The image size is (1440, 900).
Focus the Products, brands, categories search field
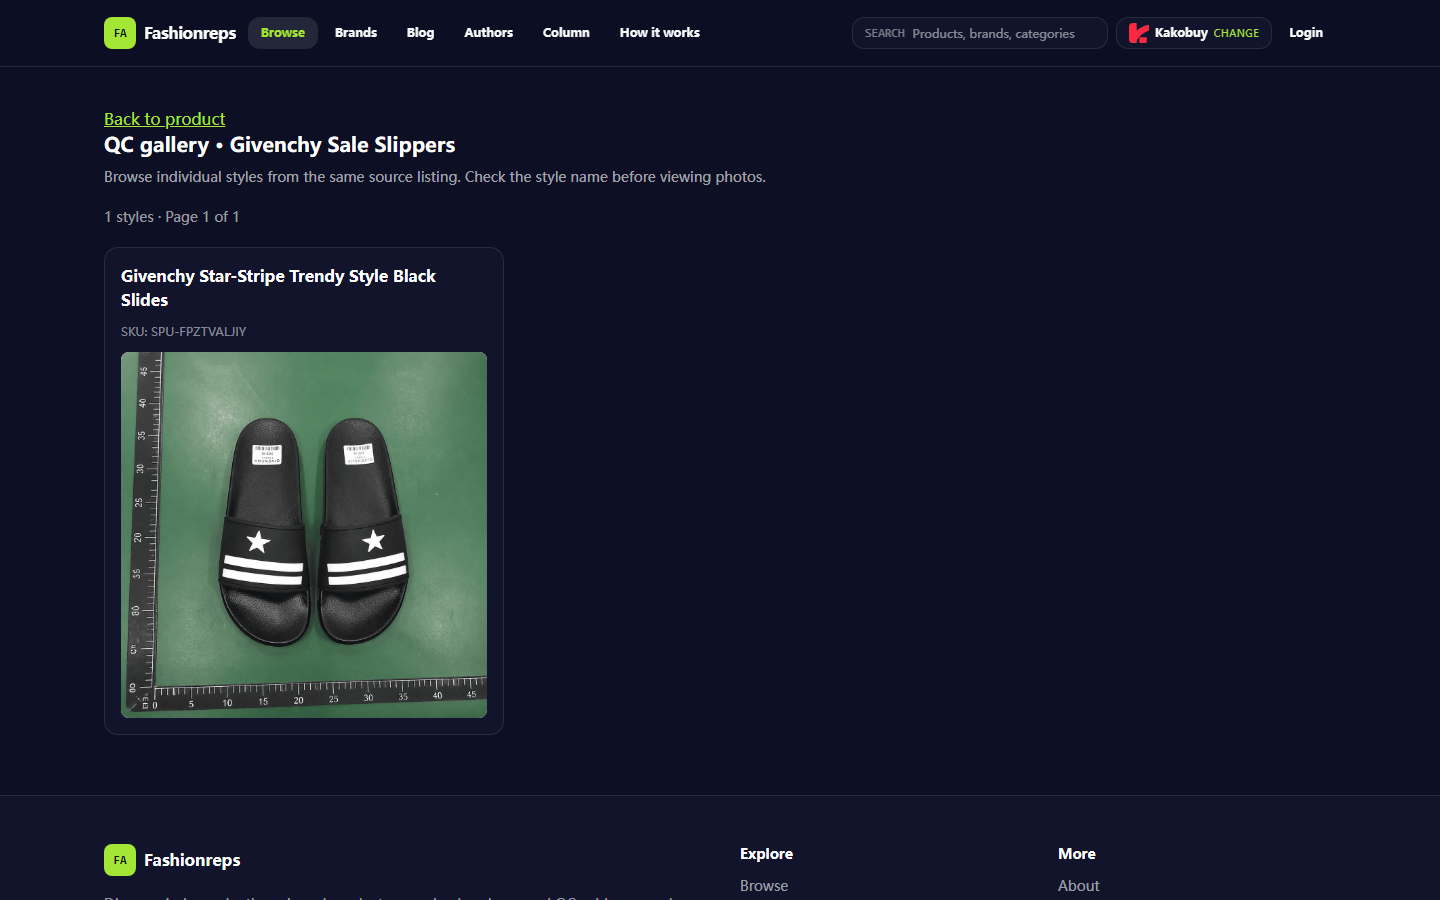tap(980, 33)
